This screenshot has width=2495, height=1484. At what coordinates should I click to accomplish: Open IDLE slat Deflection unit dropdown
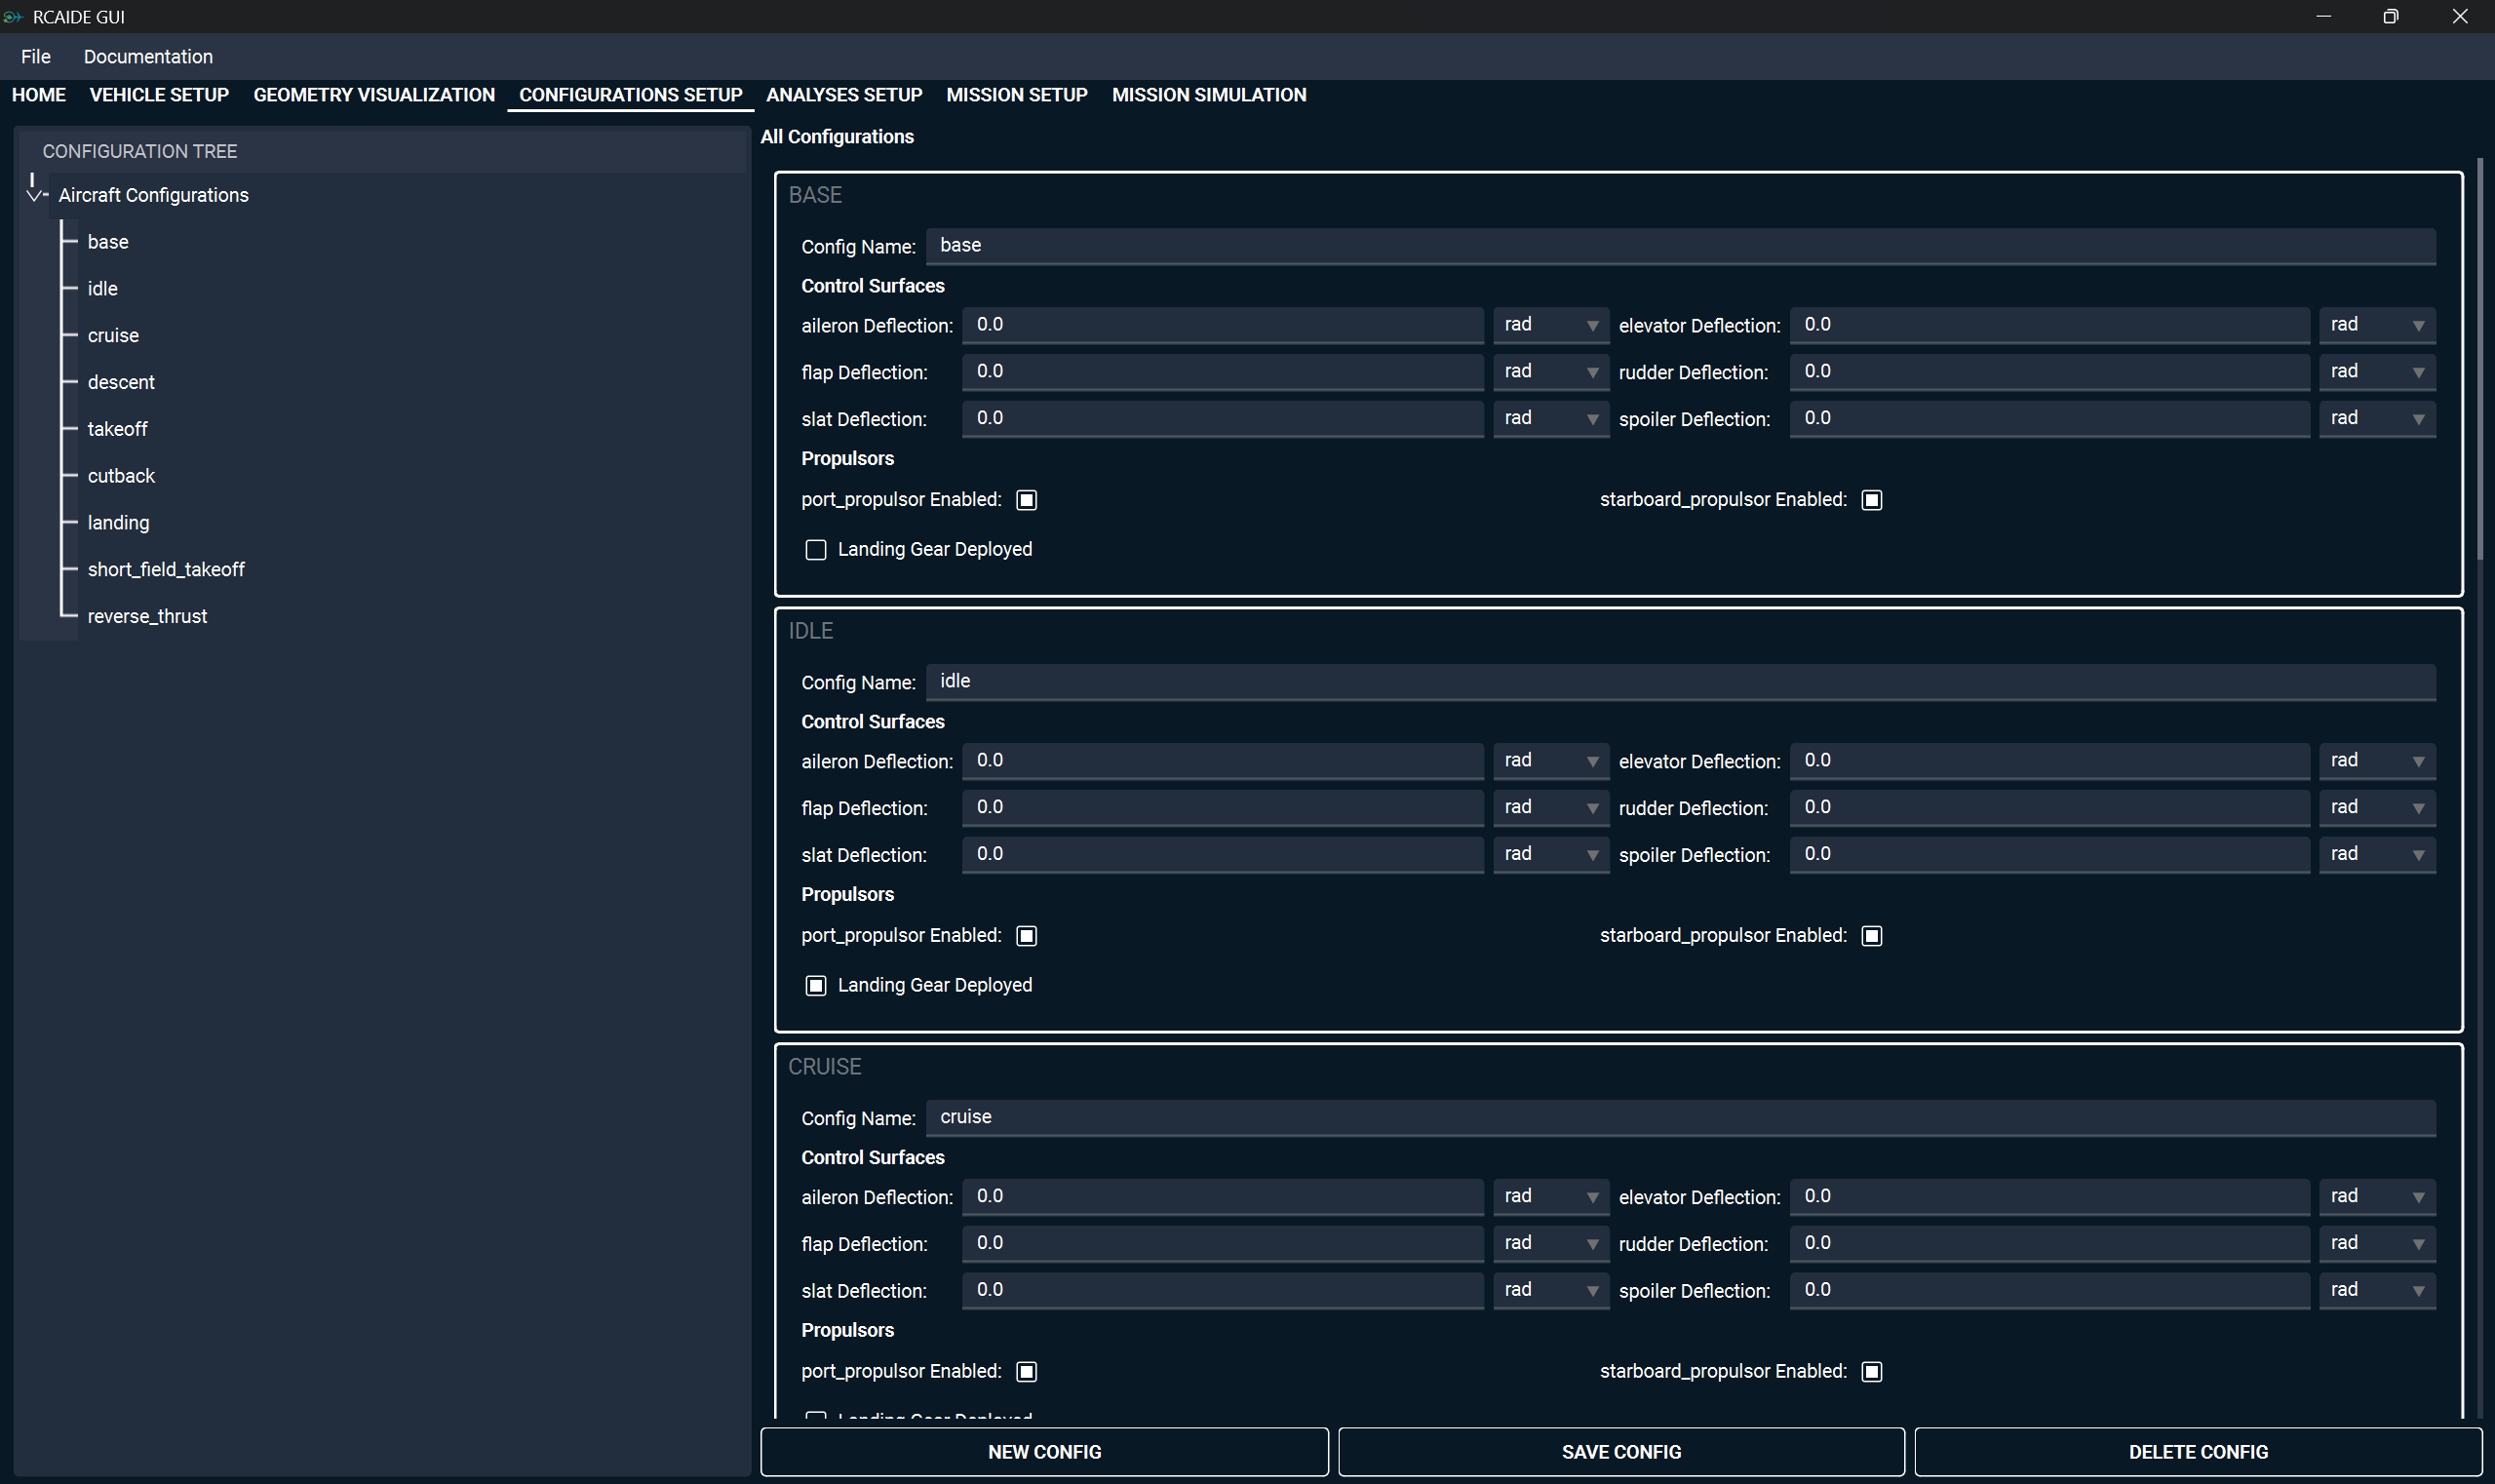[1551, 855]
